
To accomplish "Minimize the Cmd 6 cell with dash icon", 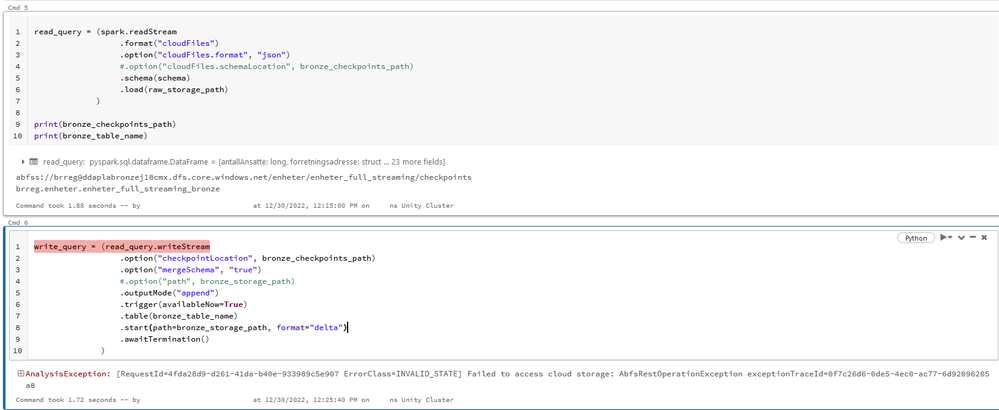I will click(x=972, y=238).
